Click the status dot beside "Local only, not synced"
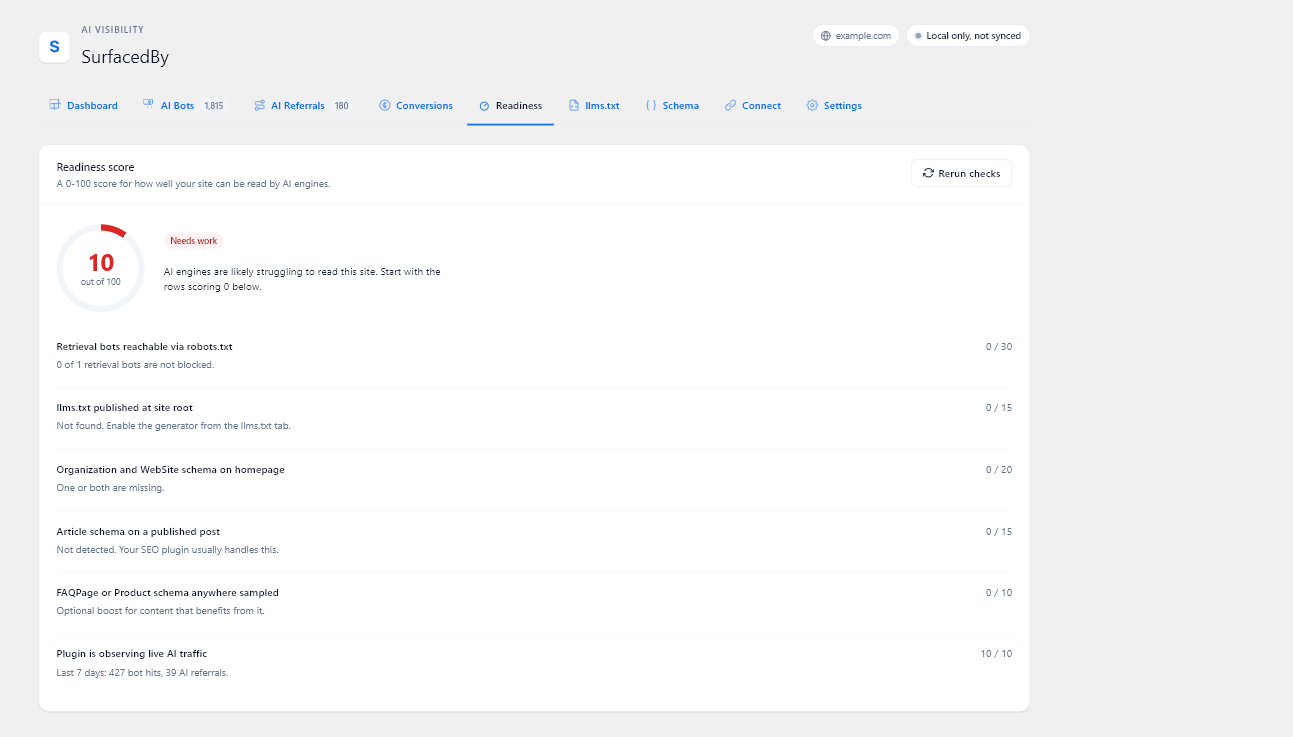Image resolution: width=1293 pixels, height=737 pixels. pos(918,36)
